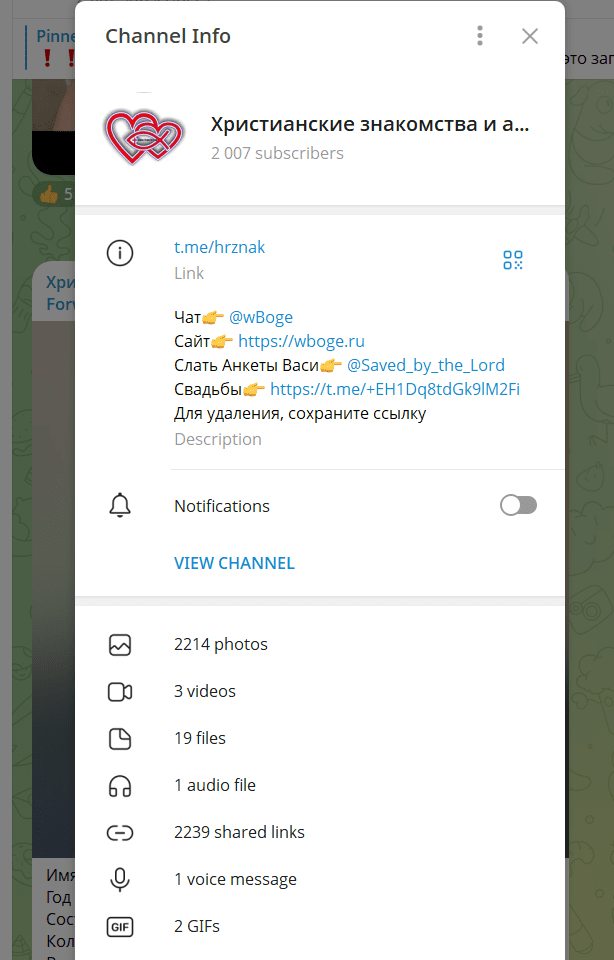Close the Channel Info panel
This screenshot has width=614, height=960.
530,37
